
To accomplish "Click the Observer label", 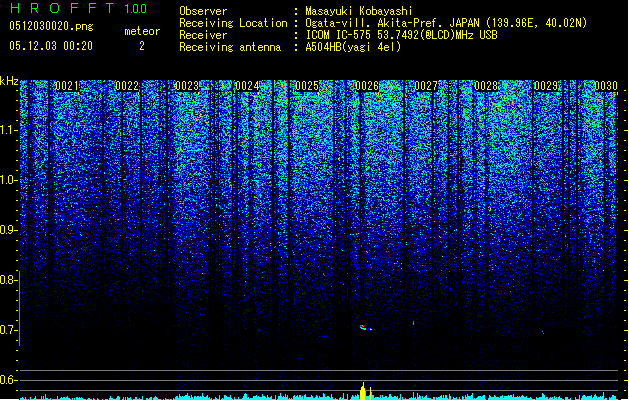I will pyautogui.click(x=203, y=11).
